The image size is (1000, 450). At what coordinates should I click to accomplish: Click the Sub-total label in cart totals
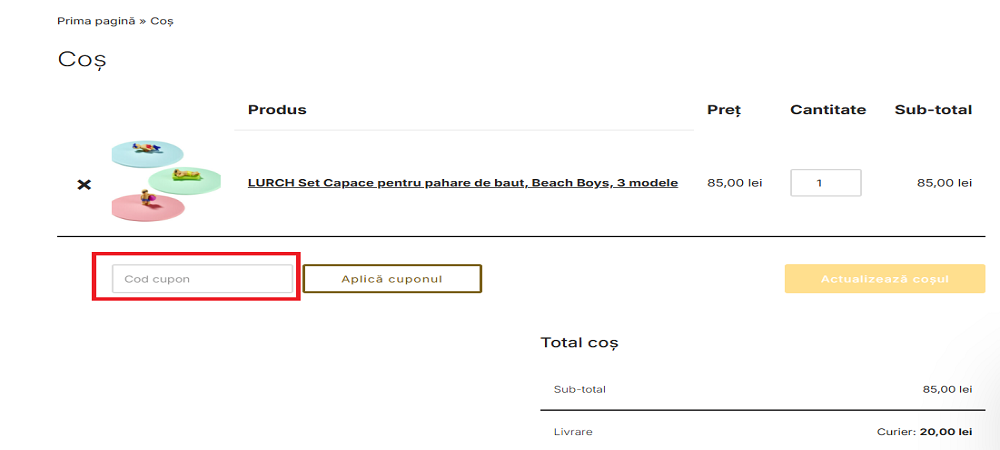click(579, 389)
